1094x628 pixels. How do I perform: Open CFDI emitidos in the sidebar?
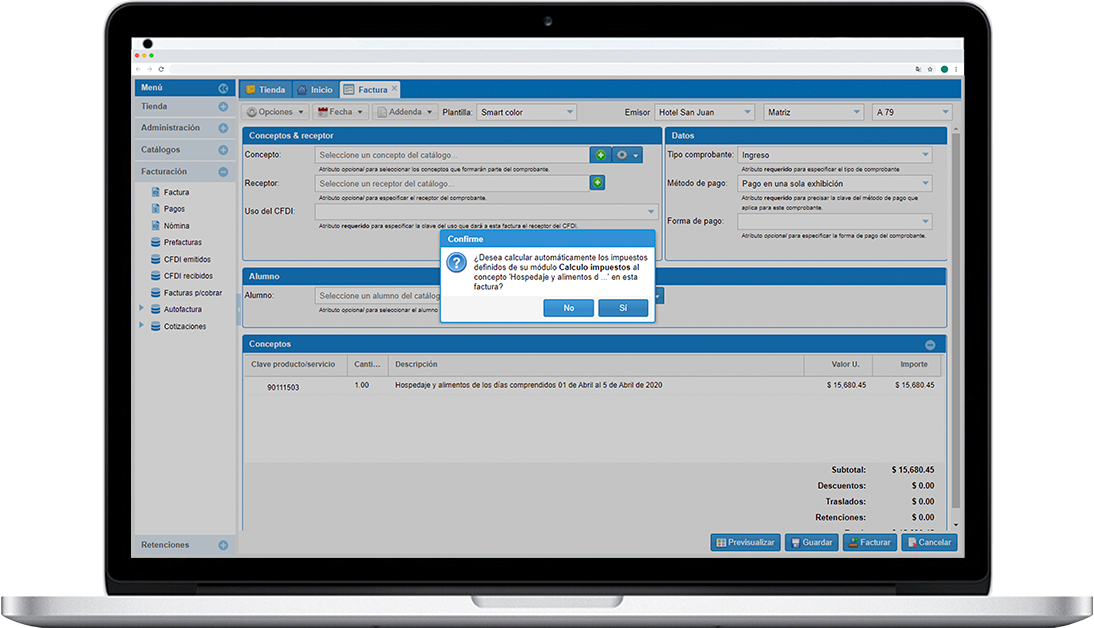click(x=187, y=259)
